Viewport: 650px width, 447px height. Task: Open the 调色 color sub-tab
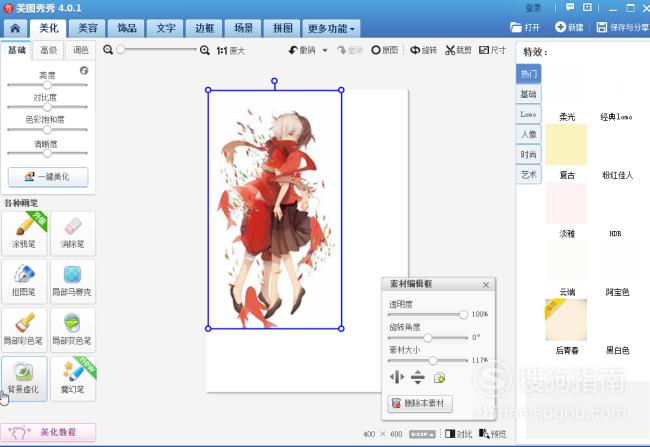point(80,50)
